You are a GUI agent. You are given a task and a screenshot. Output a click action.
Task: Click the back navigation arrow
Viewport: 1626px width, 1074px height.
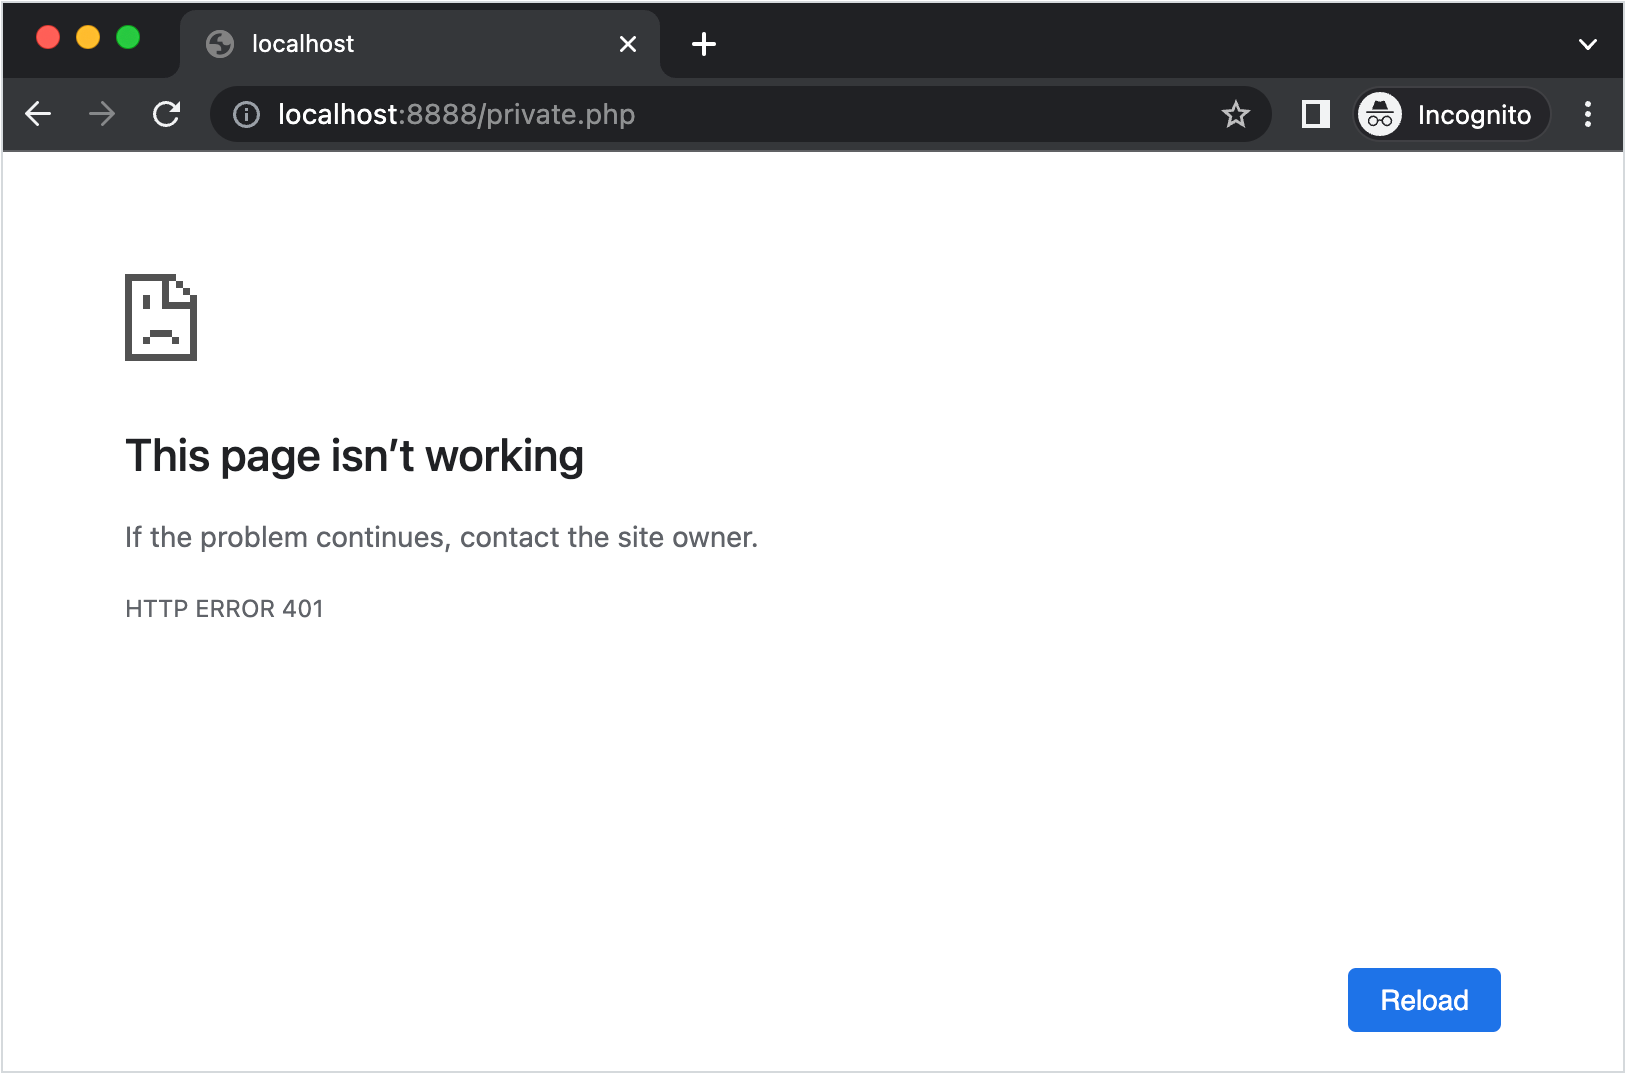38,114
